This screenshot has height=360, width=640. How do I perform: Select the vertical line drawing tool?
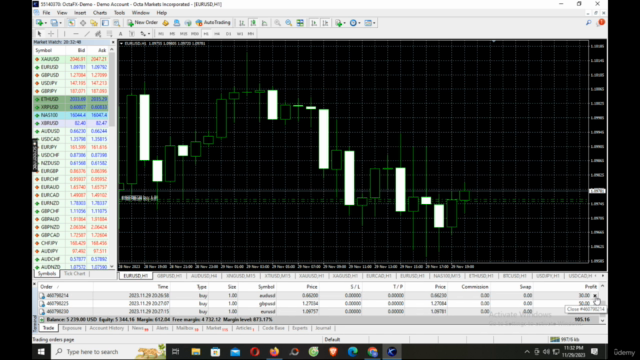64,33
